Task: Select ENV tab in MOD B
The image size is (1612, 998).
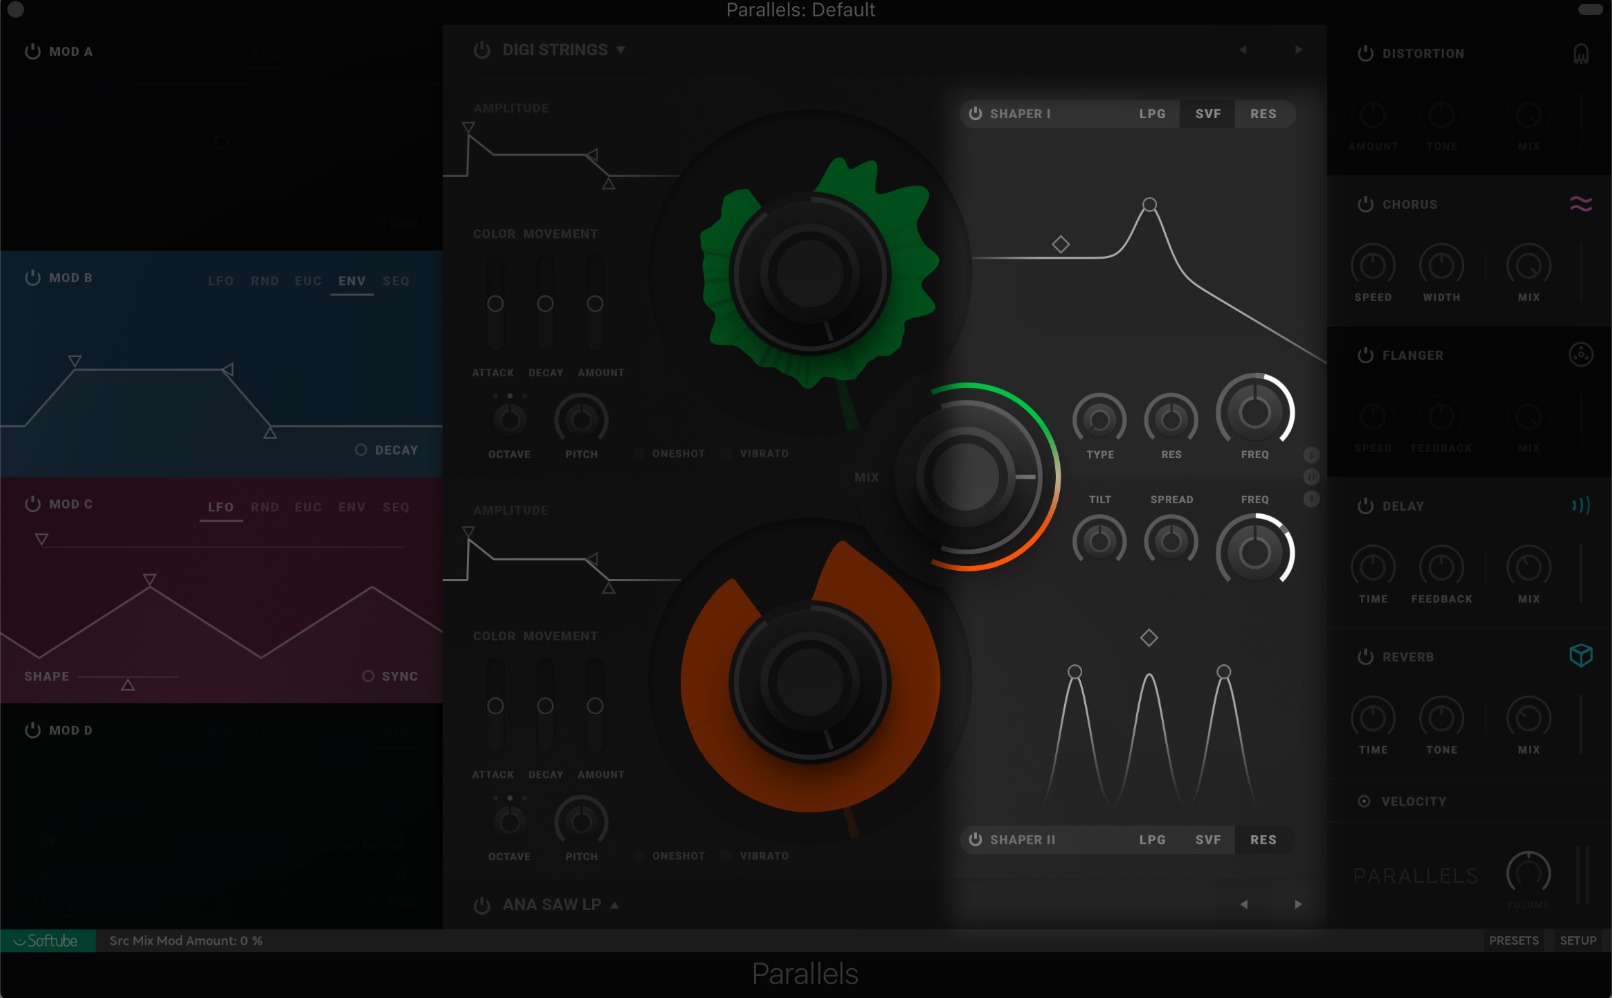Action: coord(352,281)
